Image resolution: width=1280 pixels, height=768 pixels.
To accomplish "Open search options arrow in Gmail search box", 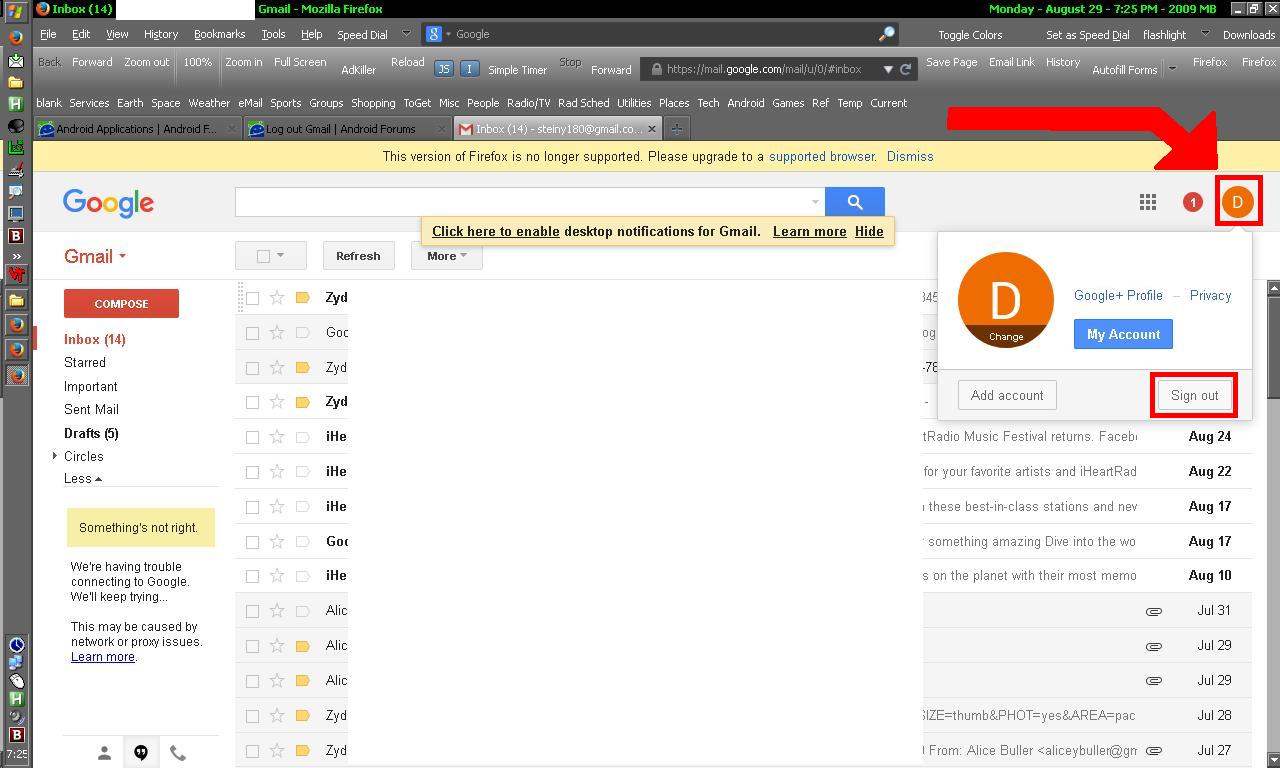I will [x=815, y=202].
